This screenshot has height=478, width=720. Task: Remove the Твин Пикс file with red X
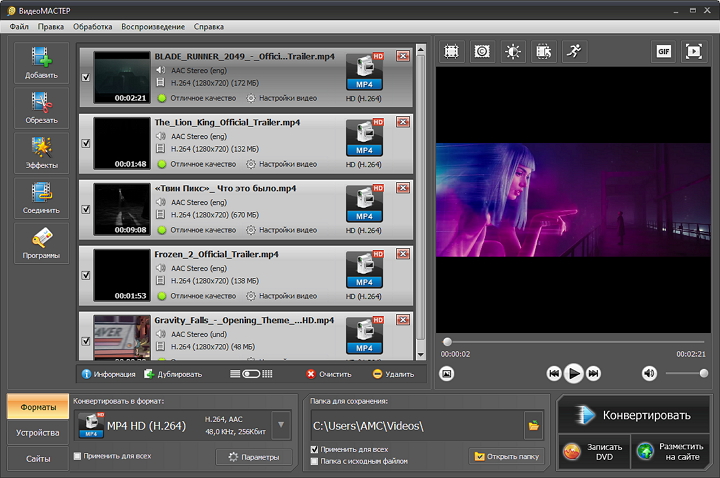403,188
